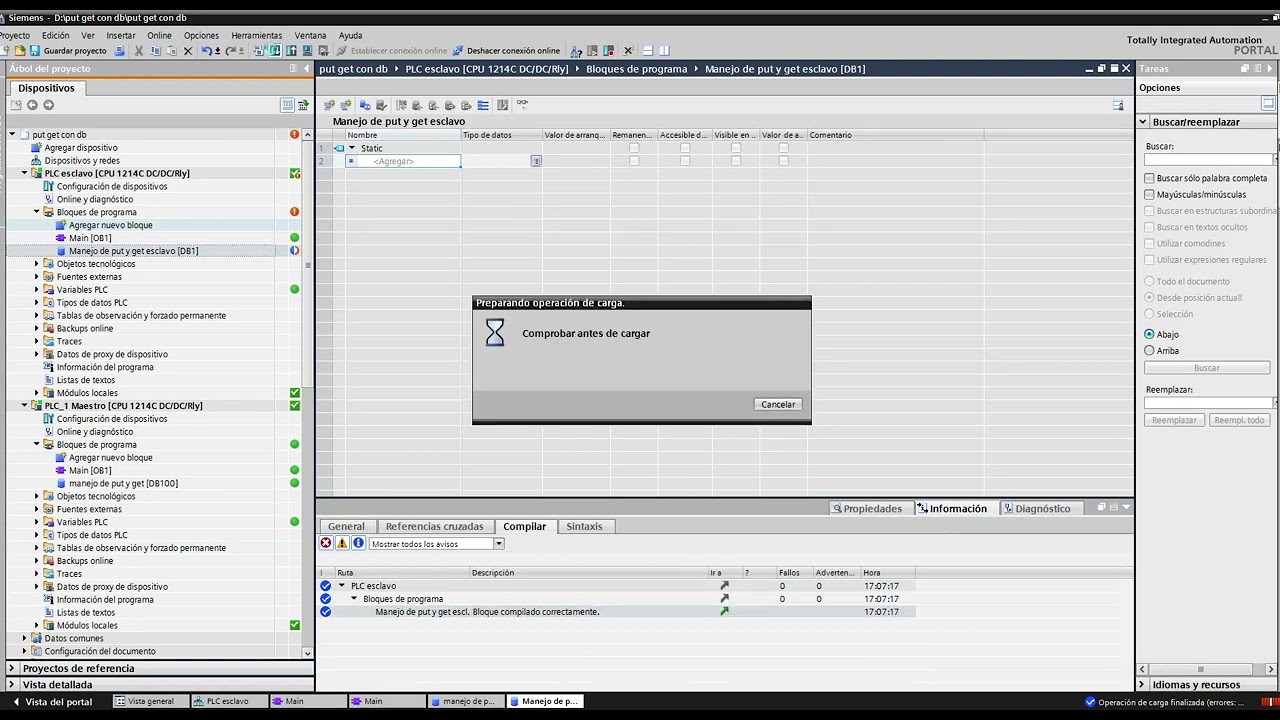1280x720 pixels.
Task: Enable Buscar sólo palabra completa
Action: (x=1149, y=178)
